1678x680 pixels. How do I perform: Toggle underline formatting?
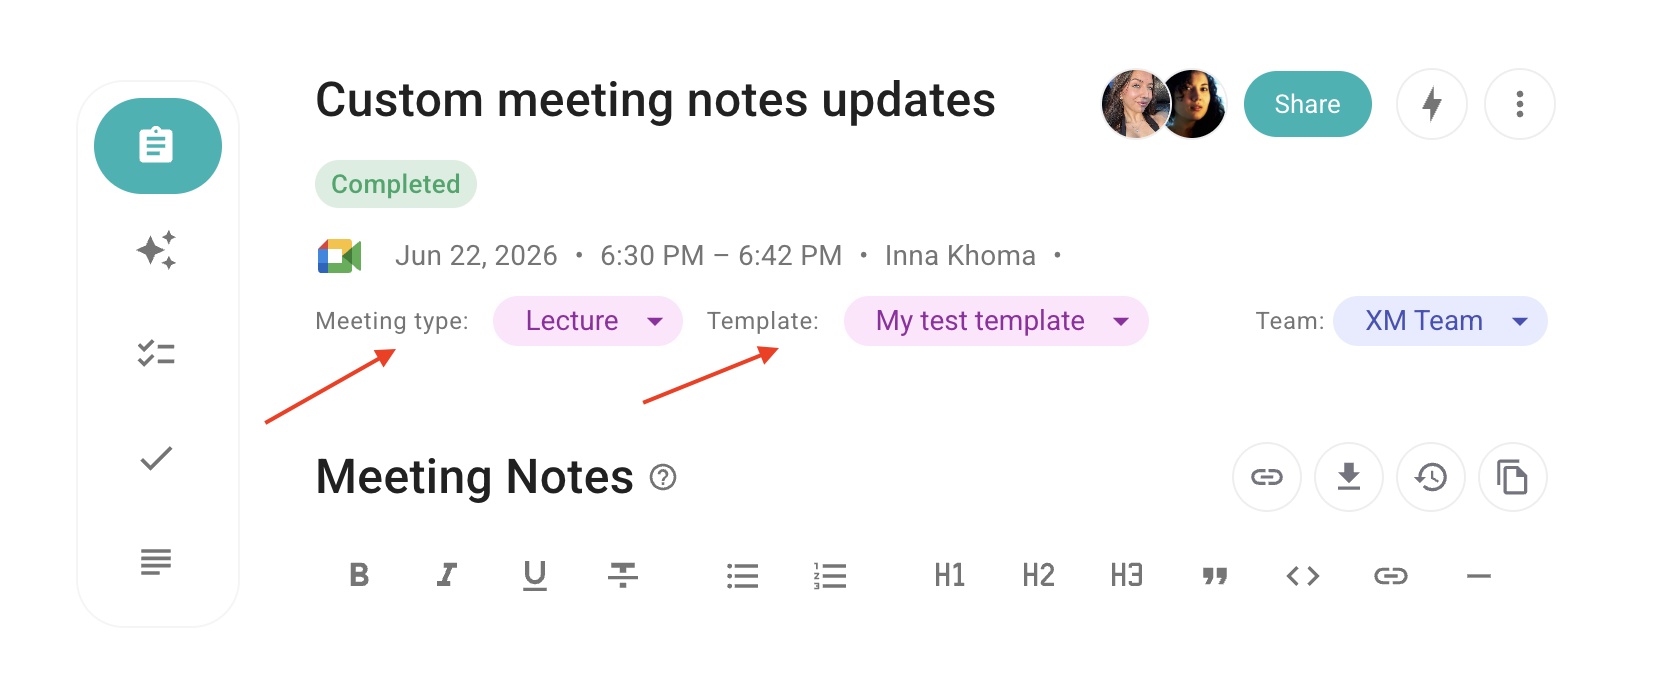(535, 575)
